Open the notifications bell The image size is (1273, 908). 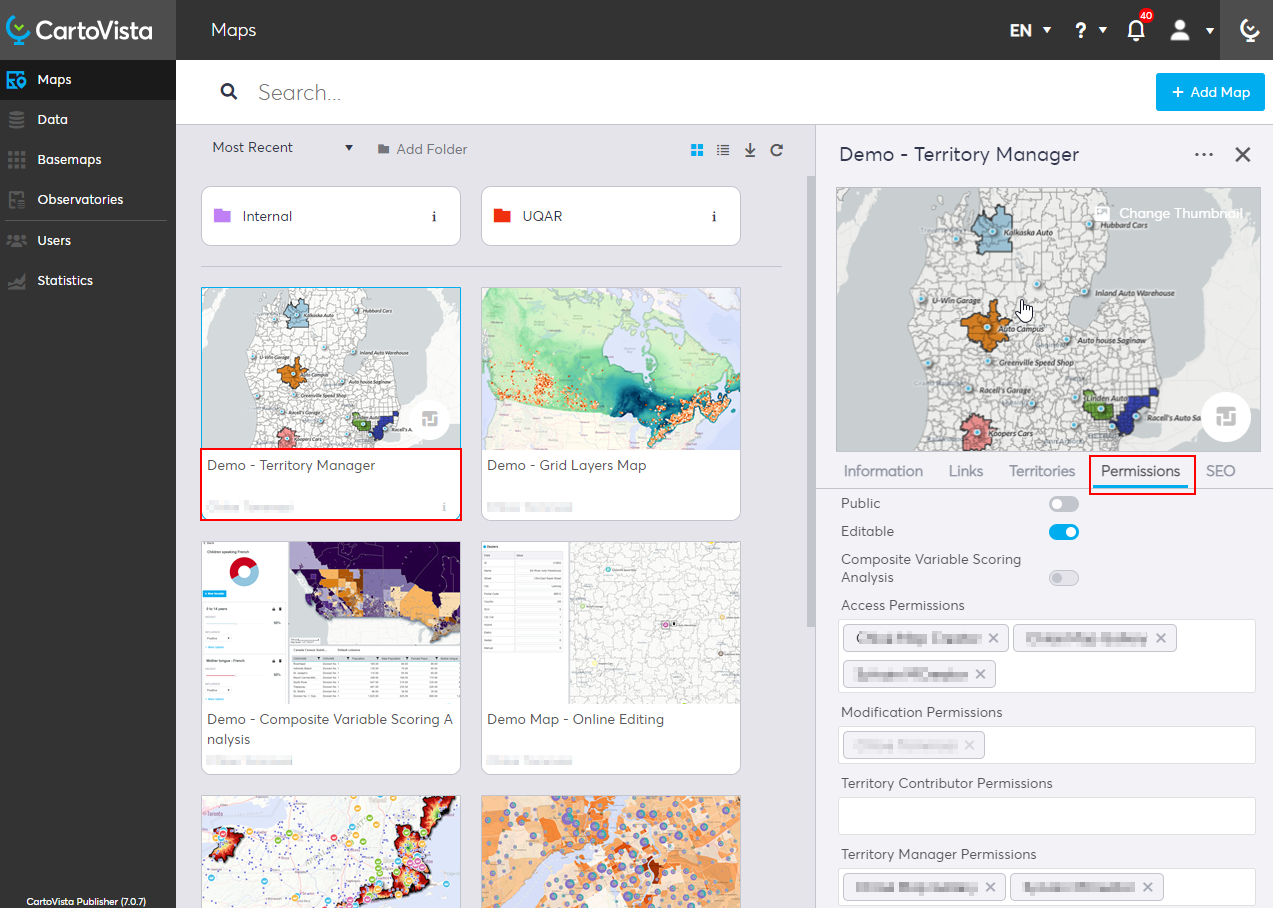(x=1135, y=31)
